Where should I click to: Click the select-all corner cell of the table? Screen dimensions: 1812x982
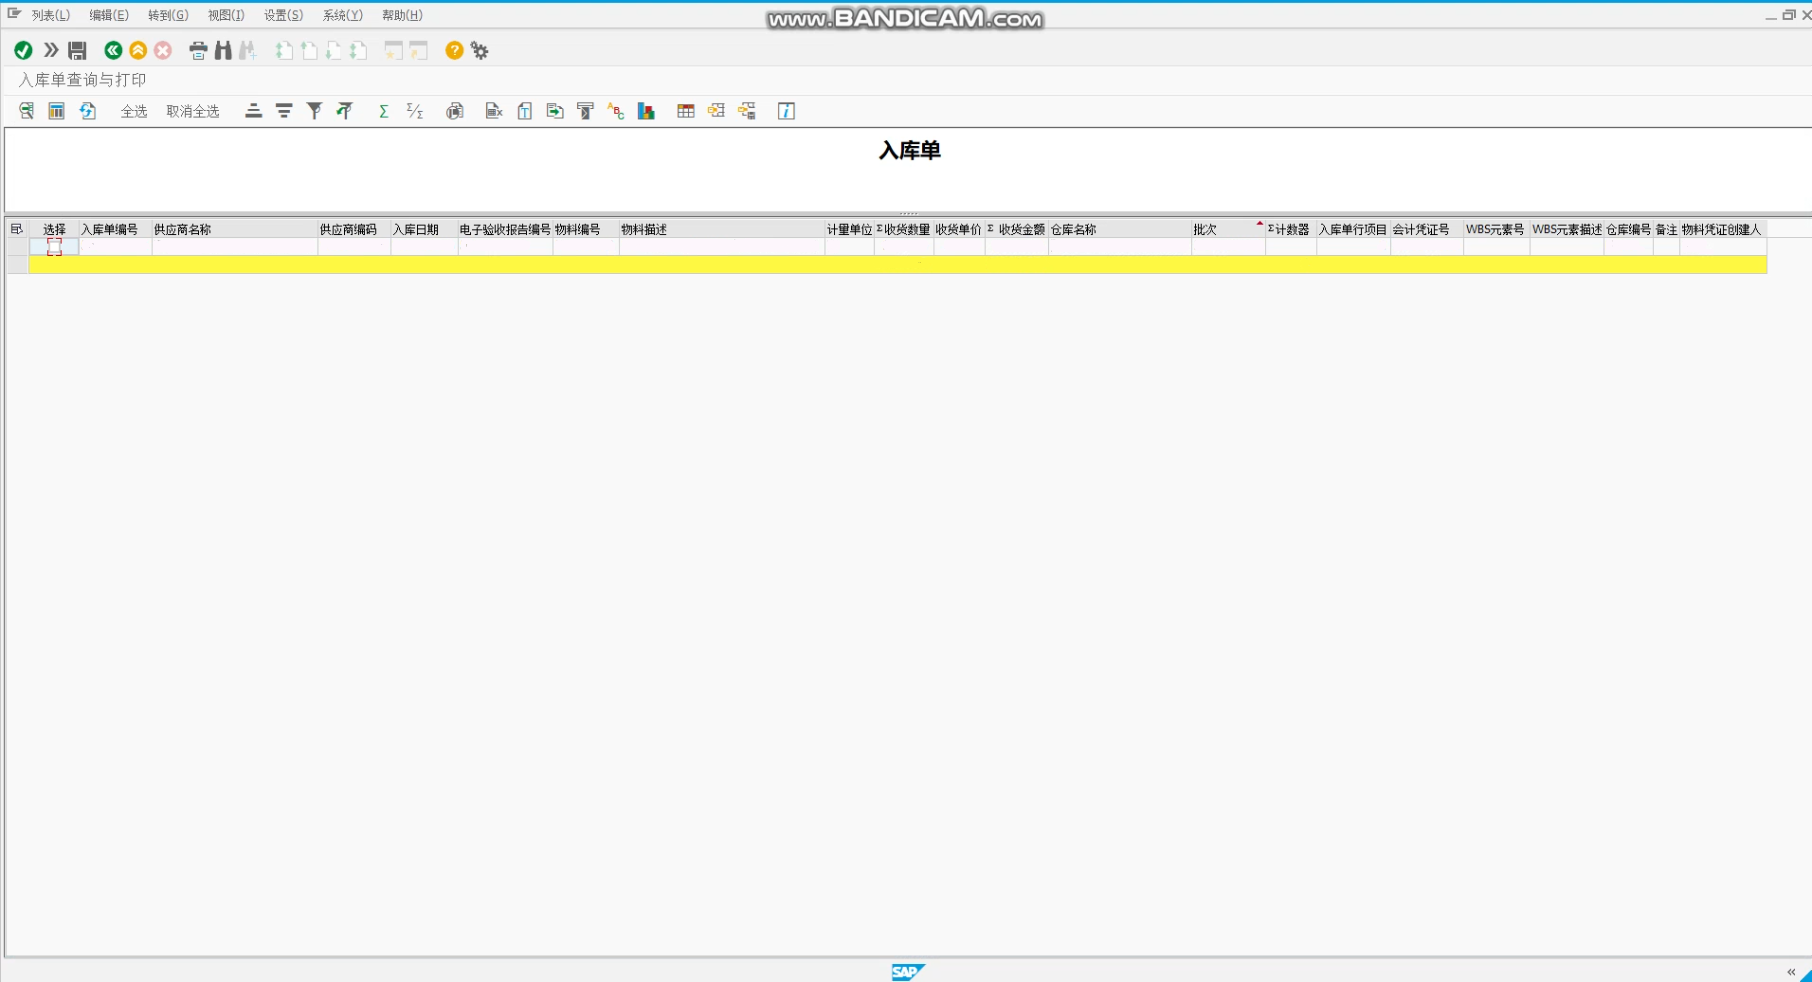pyautogui.click(x=16, y=229)
